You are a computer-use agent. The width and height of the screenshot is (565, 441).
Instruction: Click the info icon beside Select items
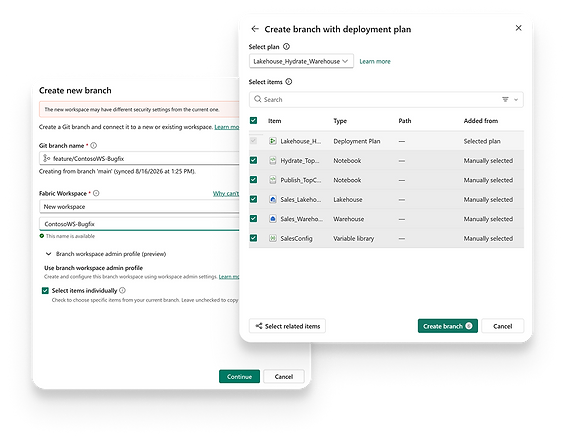tap(289, 82)
